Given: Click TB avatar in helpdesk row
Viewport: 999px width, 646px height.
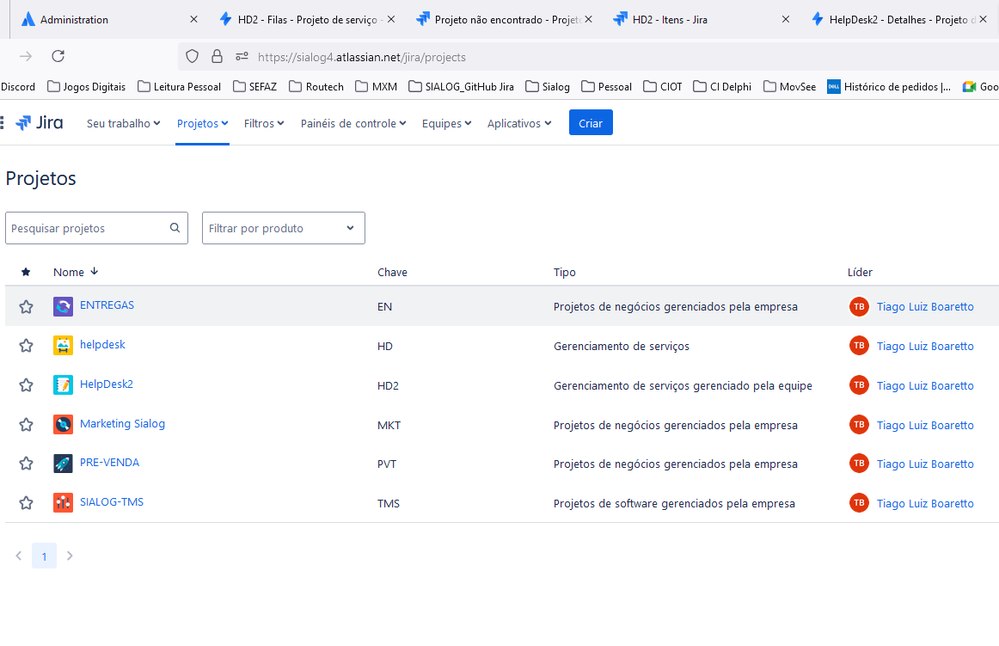Looking at the screenshot, I should pyautogui.click(x=859, y=345).
